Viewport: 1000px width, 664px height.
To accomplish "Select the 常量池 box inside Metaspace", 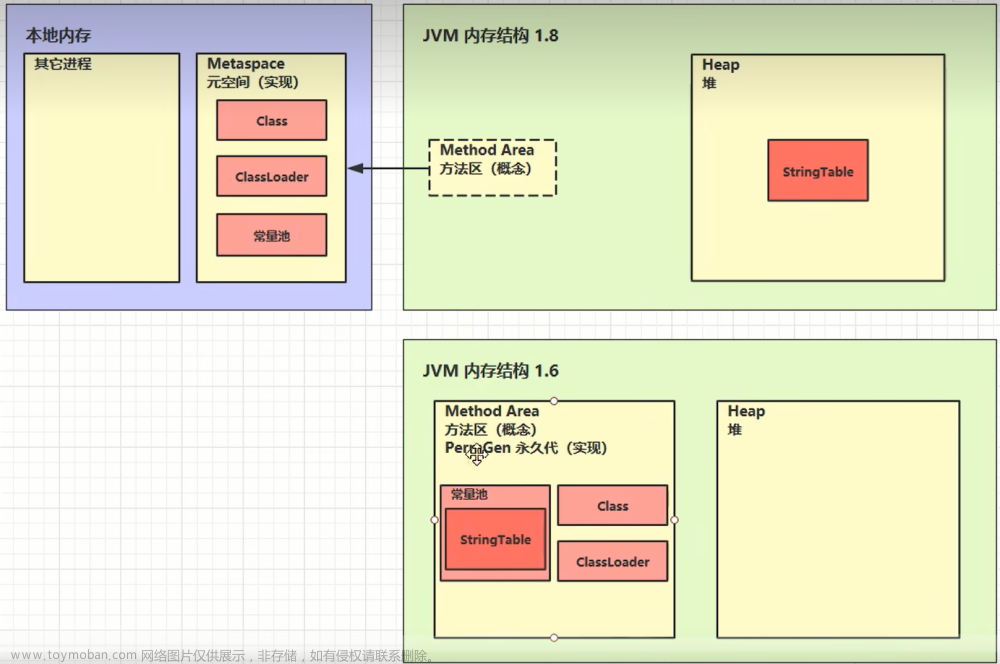I will (x=272, y=235).
